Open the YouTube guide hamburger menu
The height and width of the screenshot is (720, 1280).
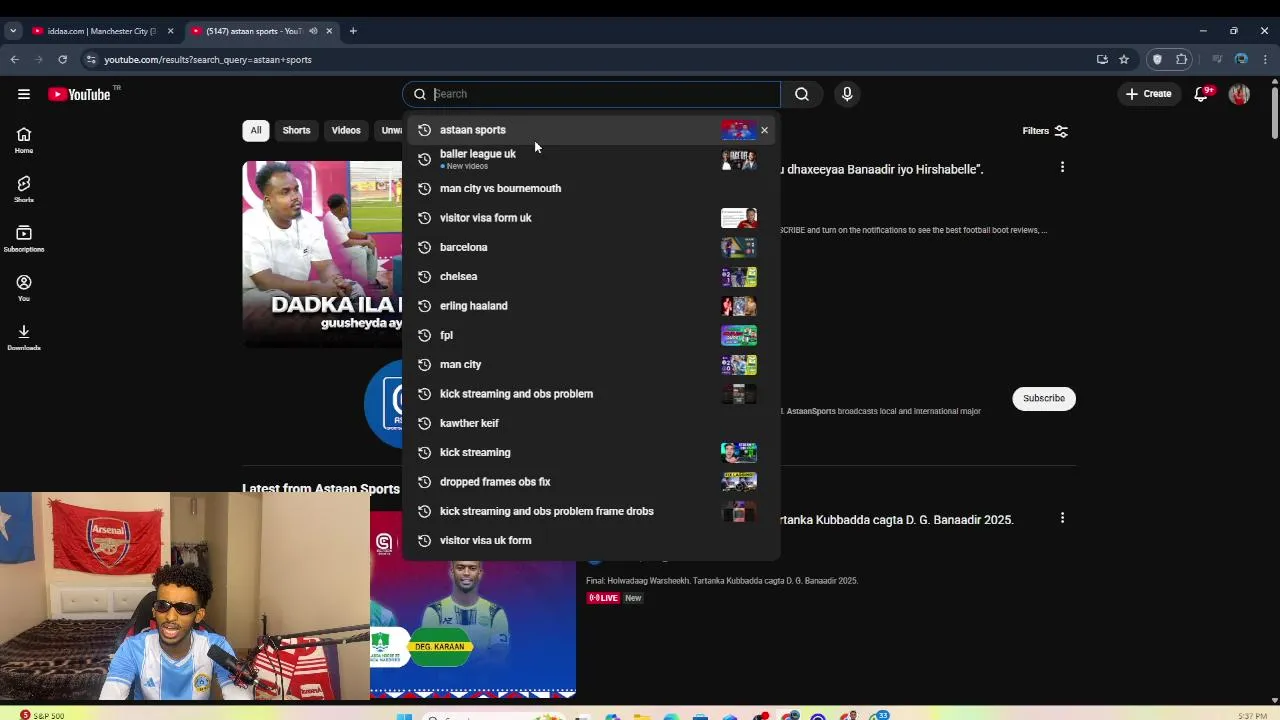pos(24,94)
